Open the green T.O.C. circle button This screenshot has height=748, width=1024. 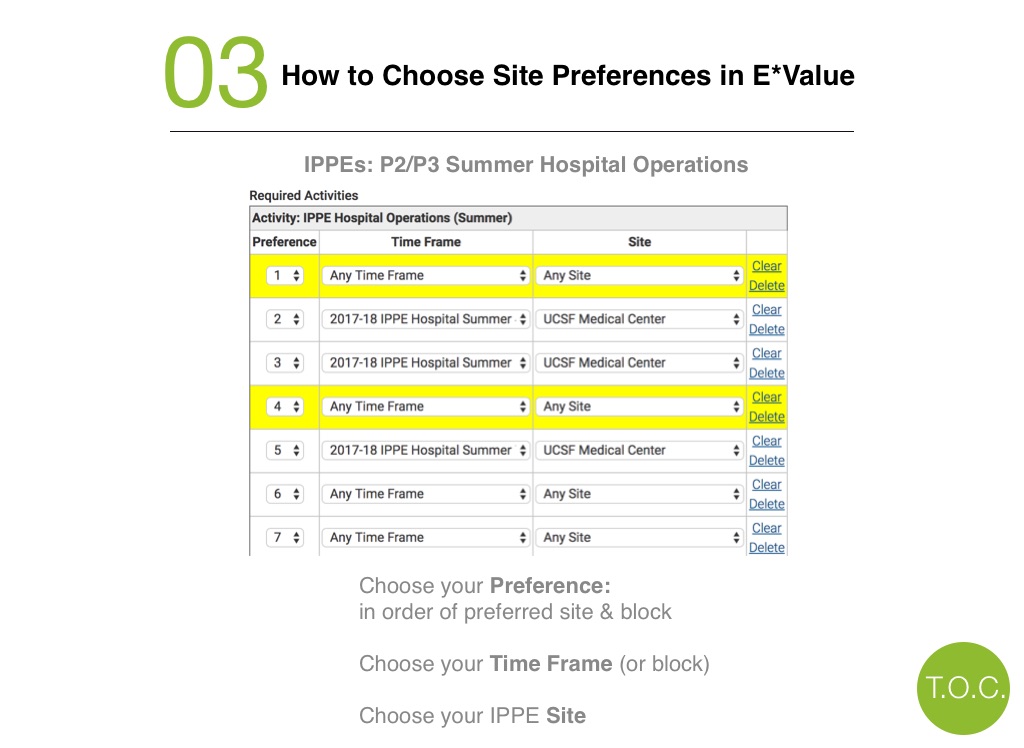coord(963,688)
